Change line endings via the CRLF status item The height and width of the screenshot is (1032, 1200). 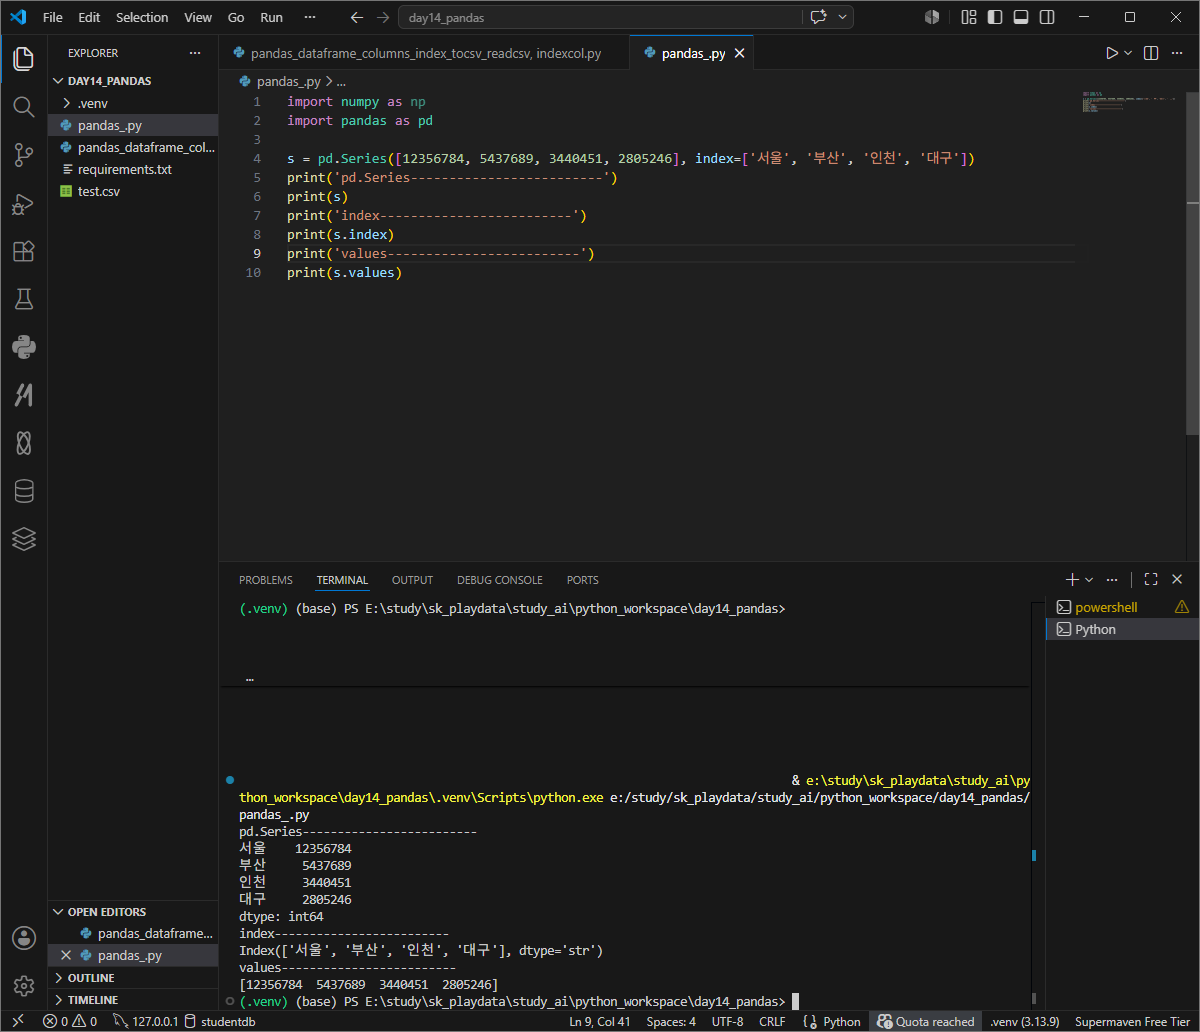pos(772,1021)
